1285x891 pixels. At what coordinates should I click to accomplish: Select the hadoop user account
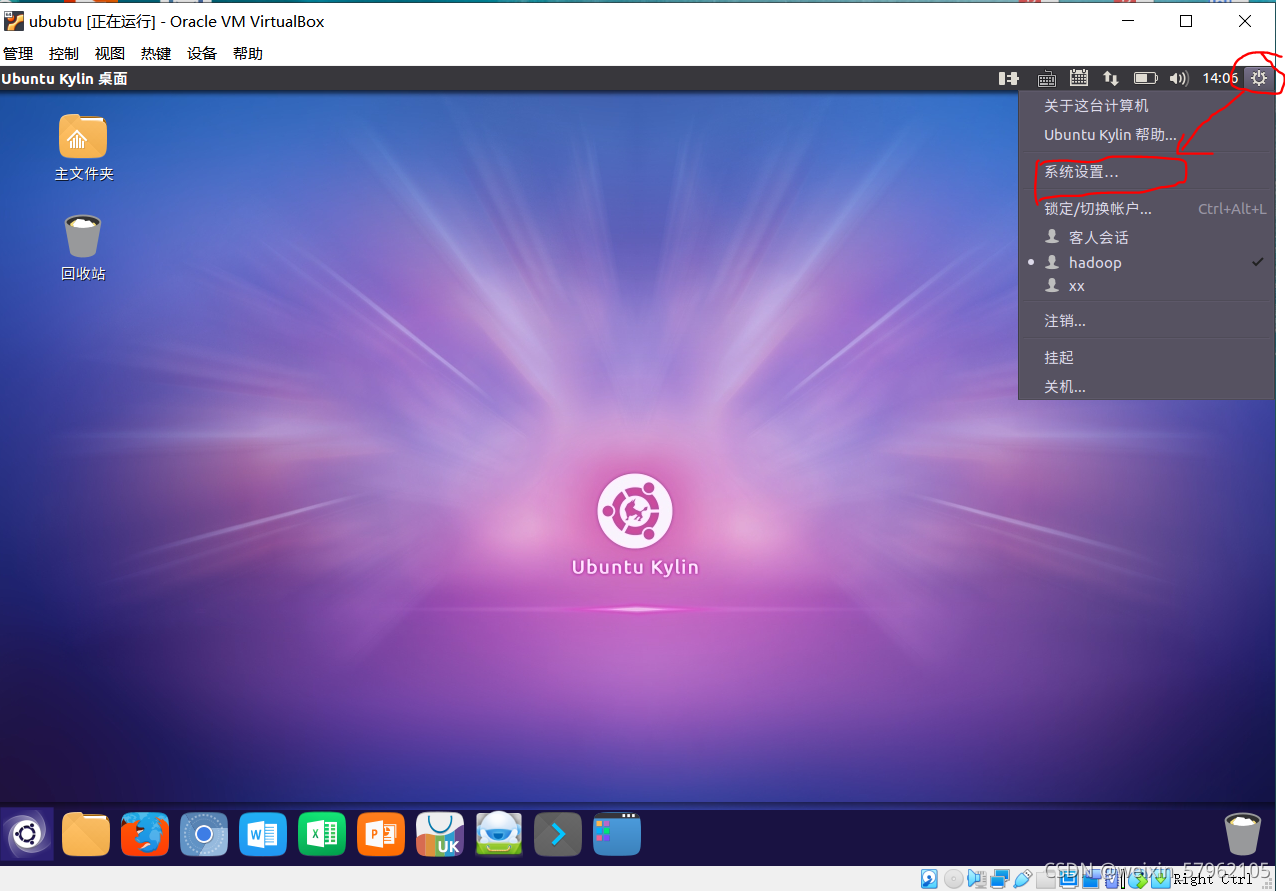(x=1146, y=263)
